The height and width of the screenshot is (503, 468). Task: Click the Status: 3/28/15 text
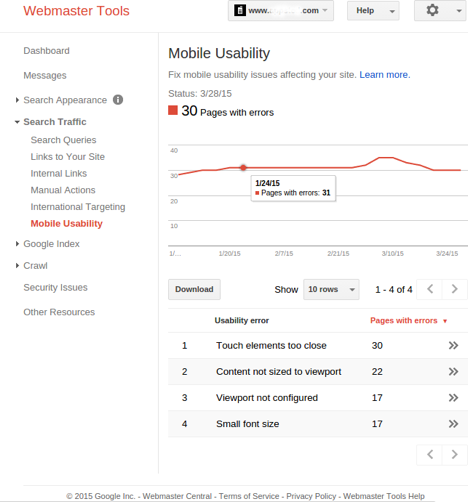[x=200, y=94]
